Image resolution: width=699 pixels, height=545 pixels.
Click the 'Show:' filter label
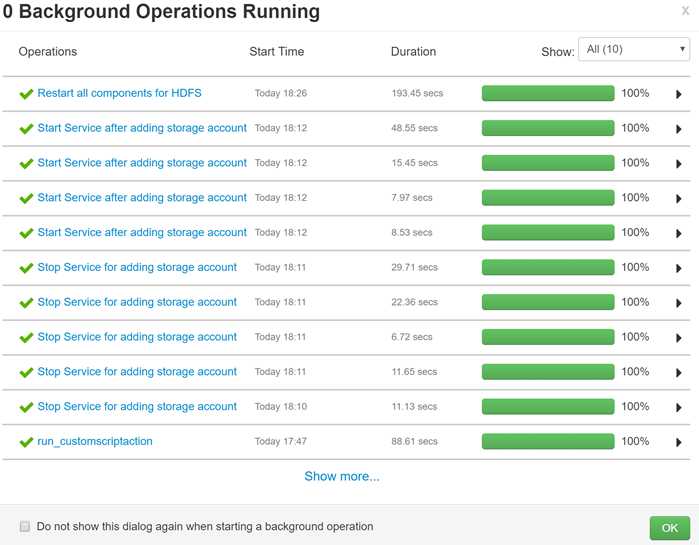(558, 52)
